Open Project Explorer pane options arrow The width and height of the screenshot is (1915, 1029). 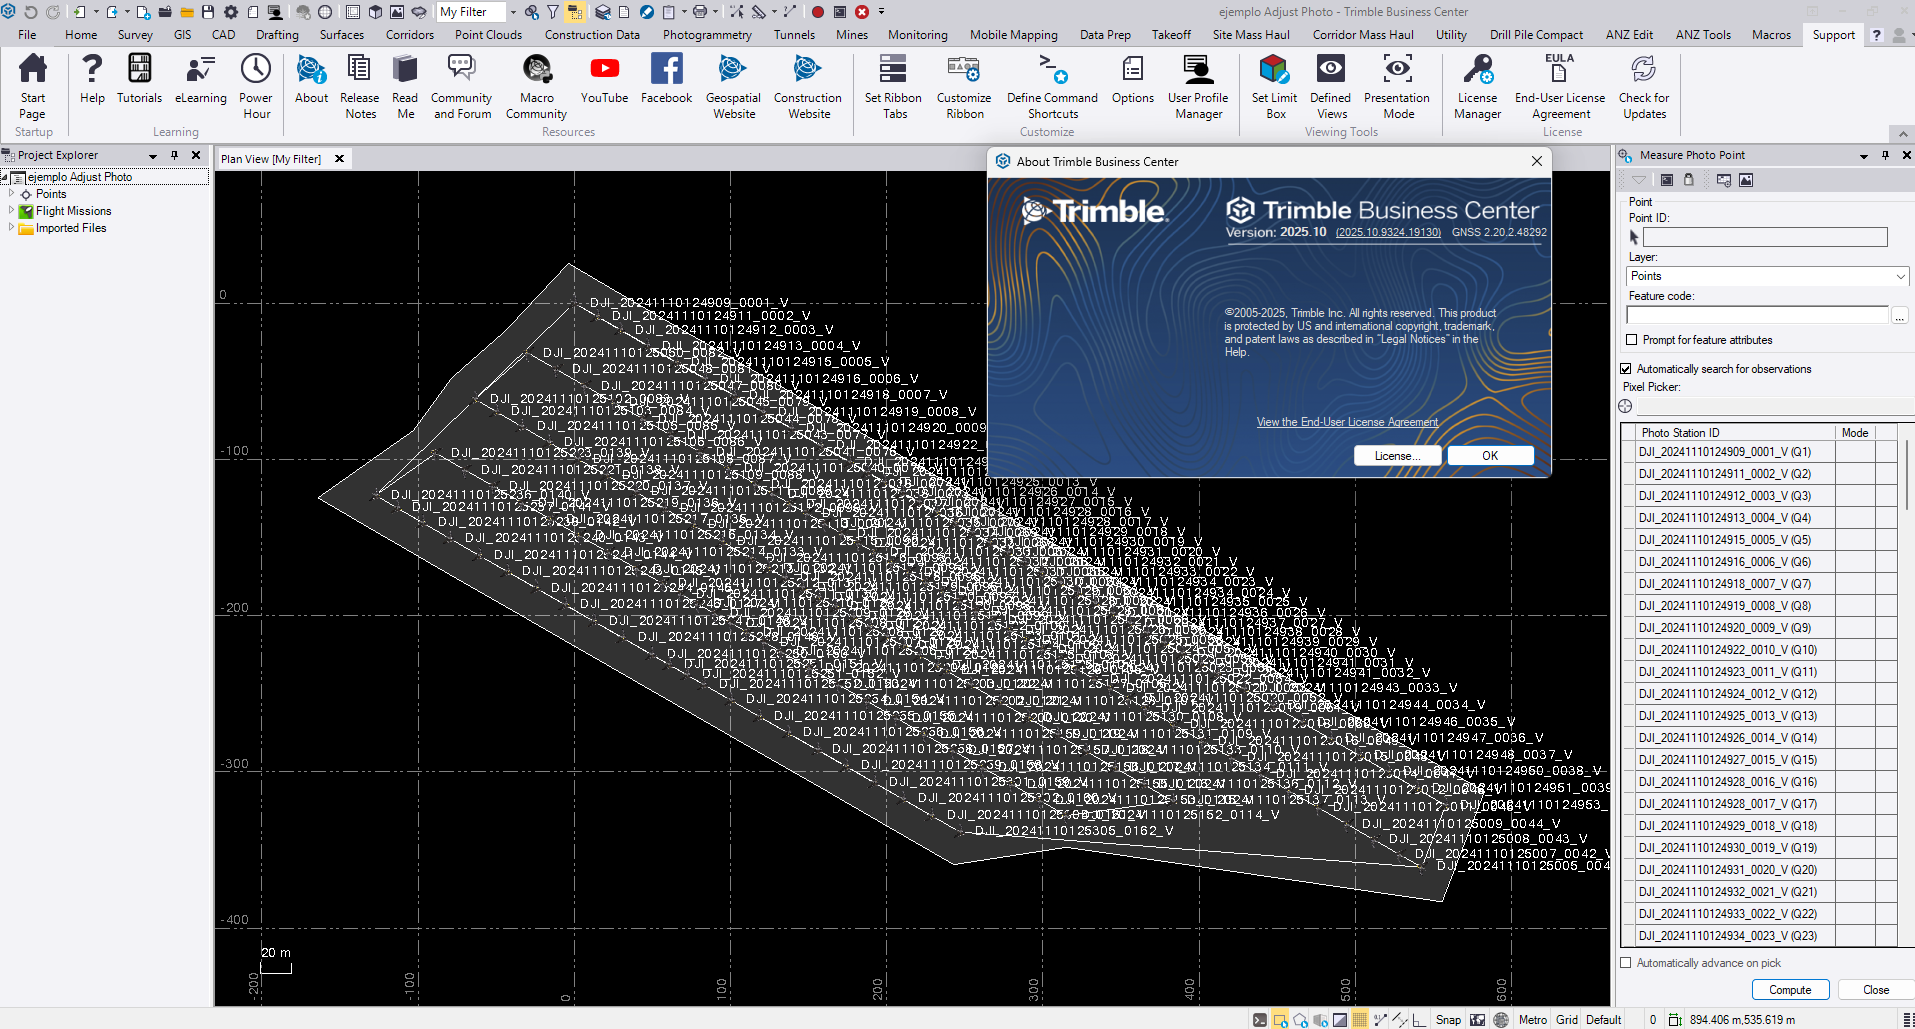pyautogui.click(x=153, y=156)
